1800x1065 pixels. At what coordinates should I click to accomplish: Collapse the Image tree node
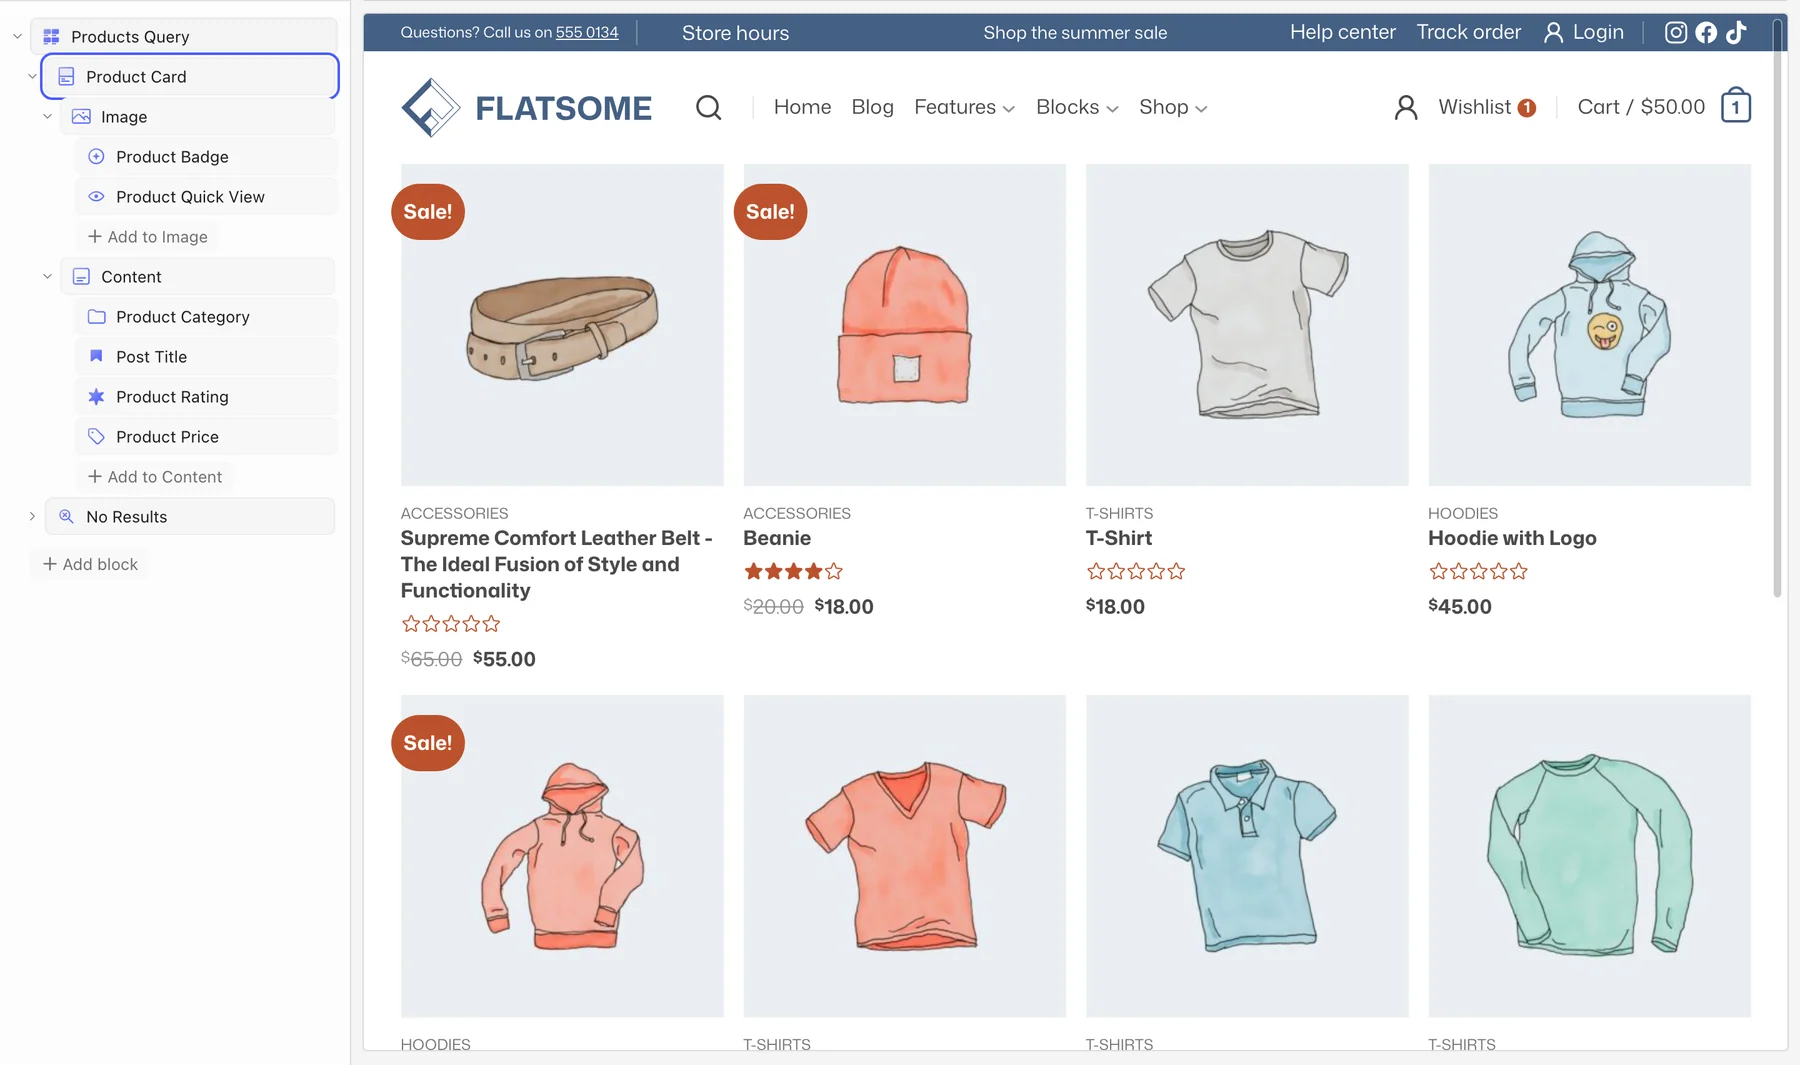pos(47,116)
